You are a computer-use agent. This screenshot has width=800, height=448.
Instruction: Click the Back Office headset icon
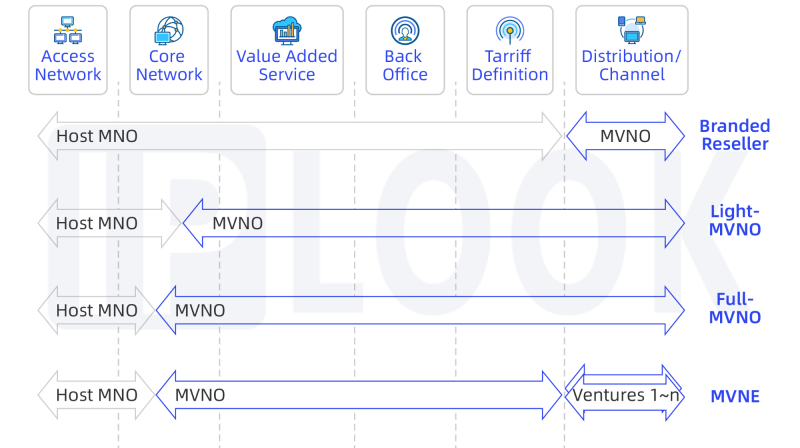tap(405, 30)
